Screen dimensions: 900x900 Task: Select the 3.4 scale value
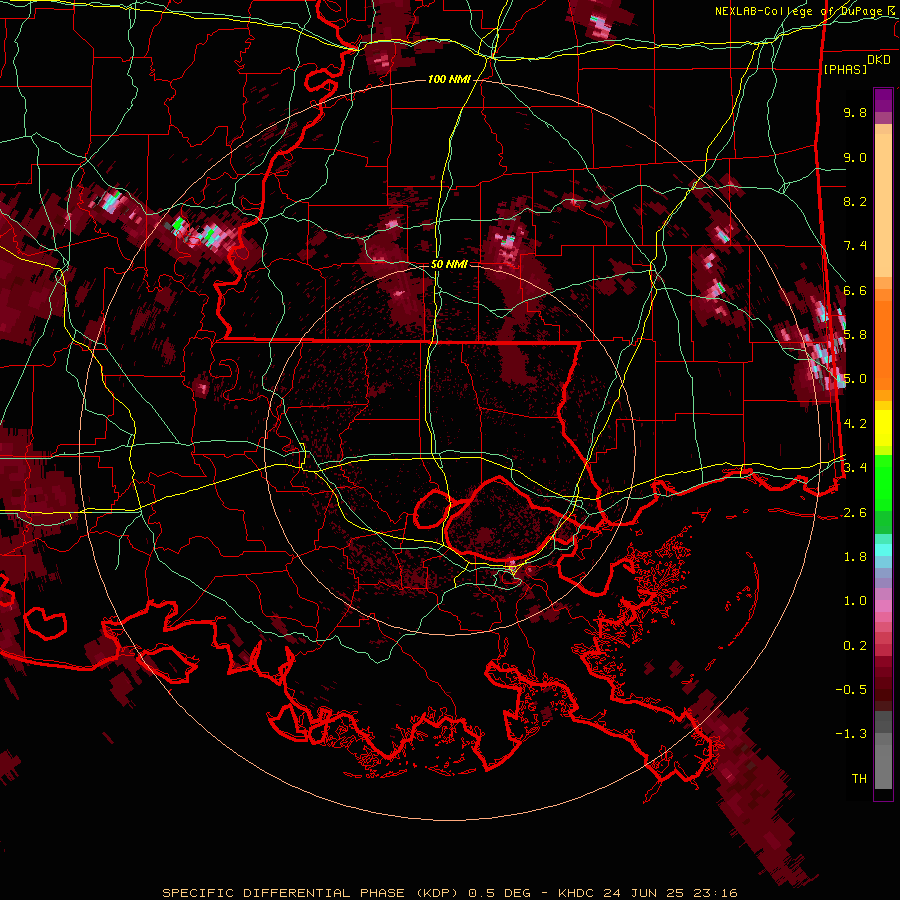tap(855, 468)
